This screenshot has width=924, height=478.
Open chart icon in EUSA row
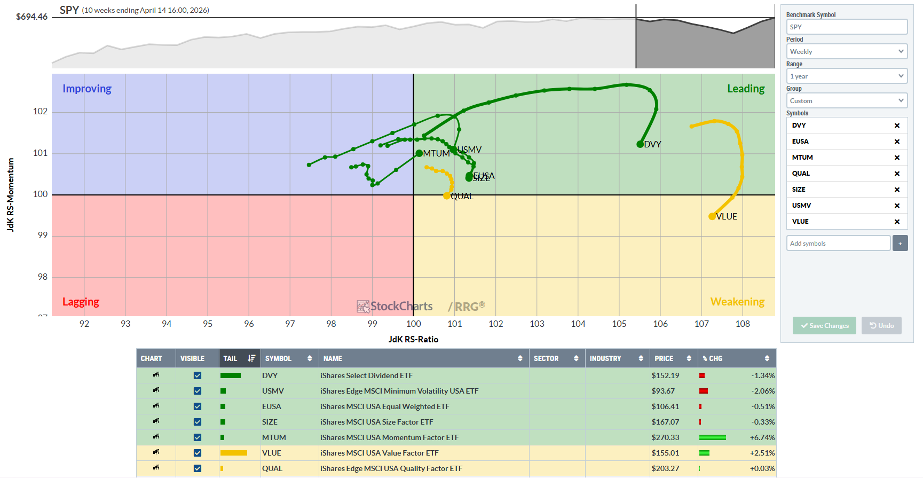pyautogui.click(x=156, y=406)
